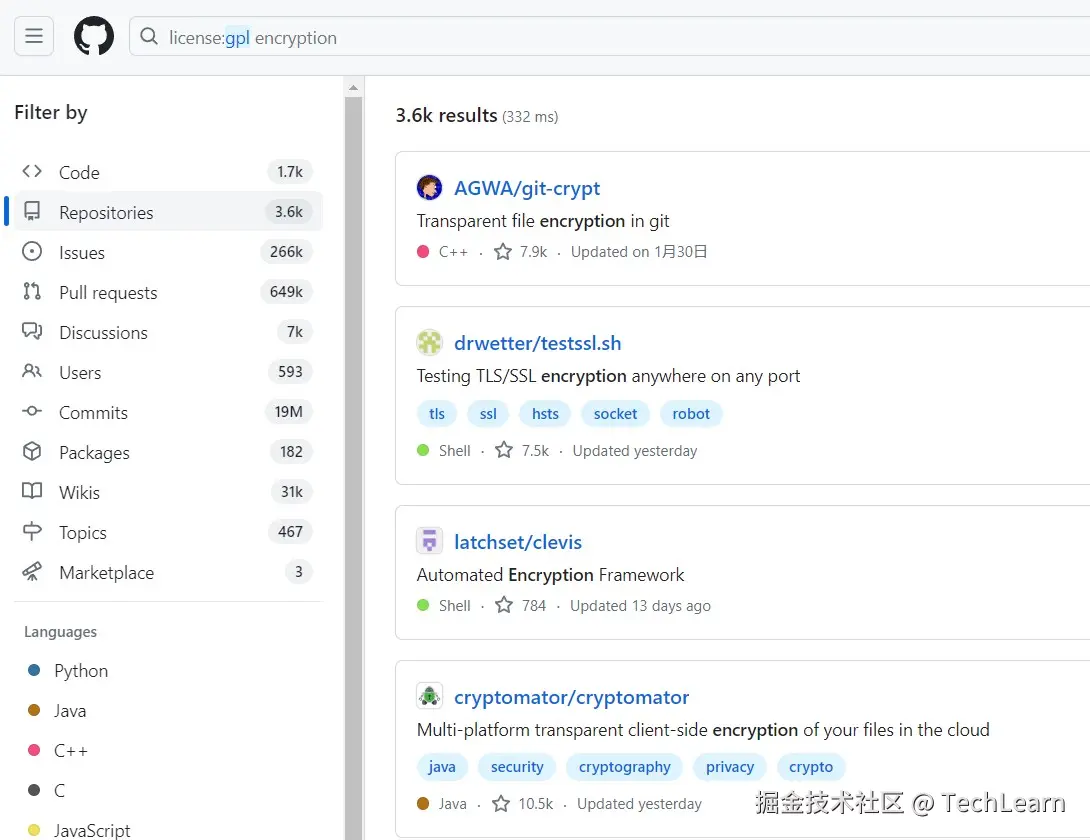This screenshot has height=840, width=1090.
Task: Click the Discussions filter speech-bubble icon
Action: [32, 331]
